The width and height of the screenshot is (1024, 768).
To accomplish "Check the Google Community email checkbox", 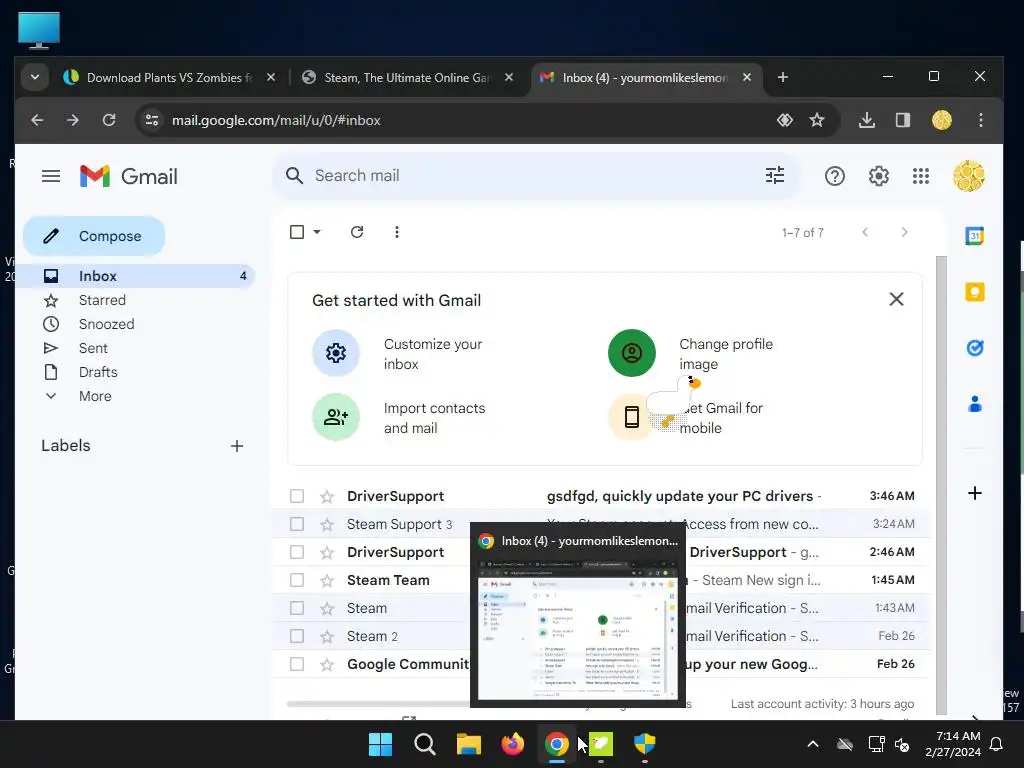I will click(x=296, y=664).
